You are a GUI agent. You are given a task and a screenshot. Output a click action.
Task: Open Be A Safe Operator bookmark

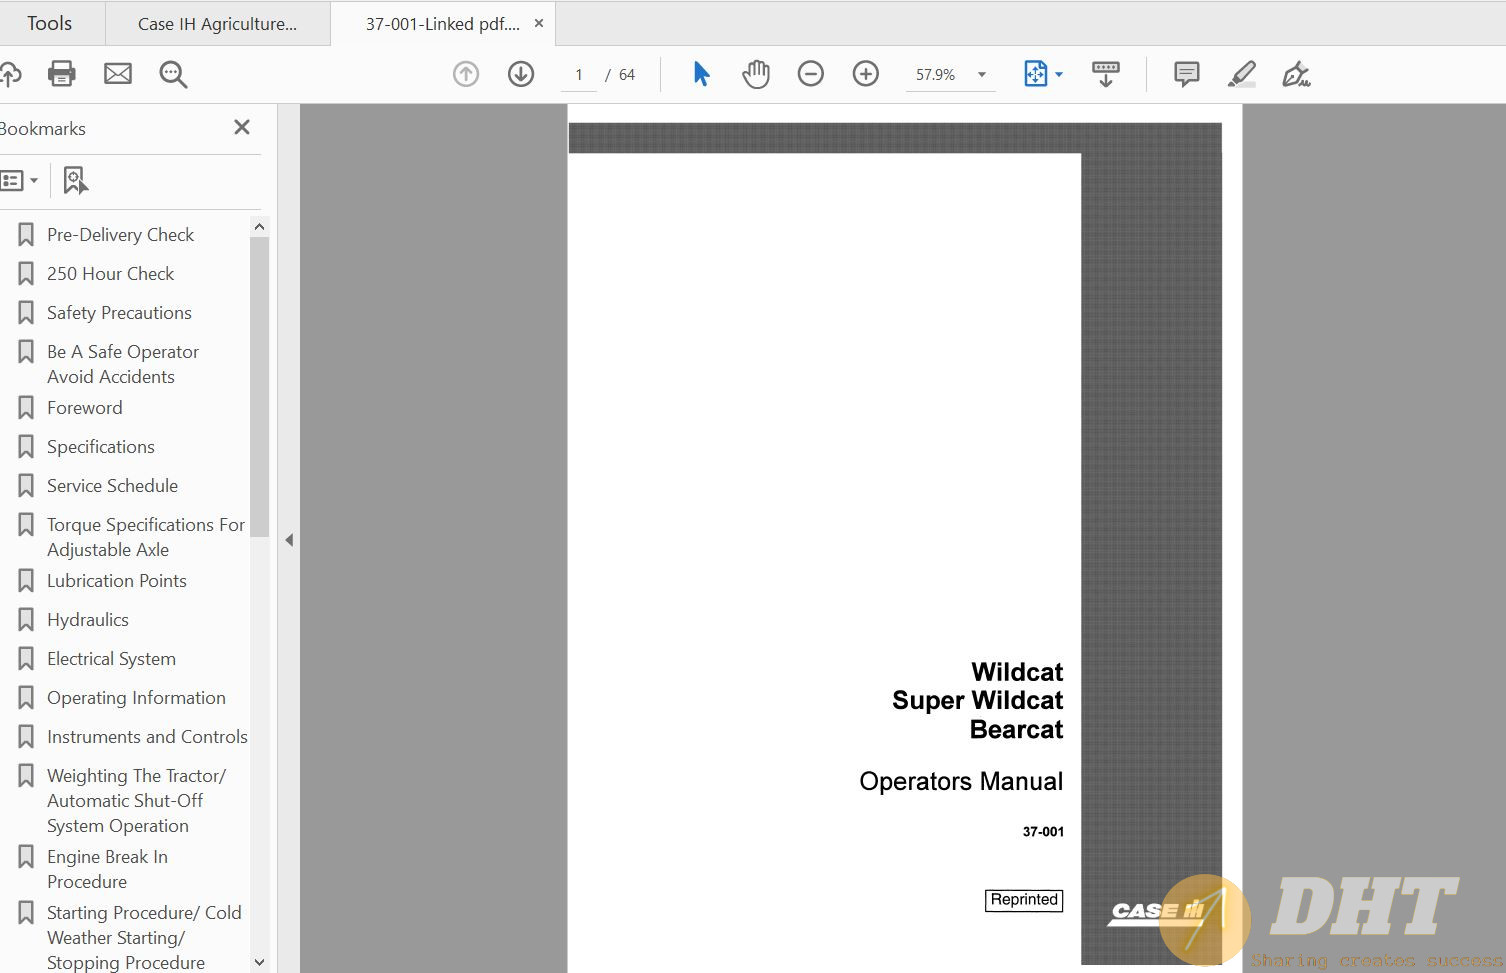[122, 364]
